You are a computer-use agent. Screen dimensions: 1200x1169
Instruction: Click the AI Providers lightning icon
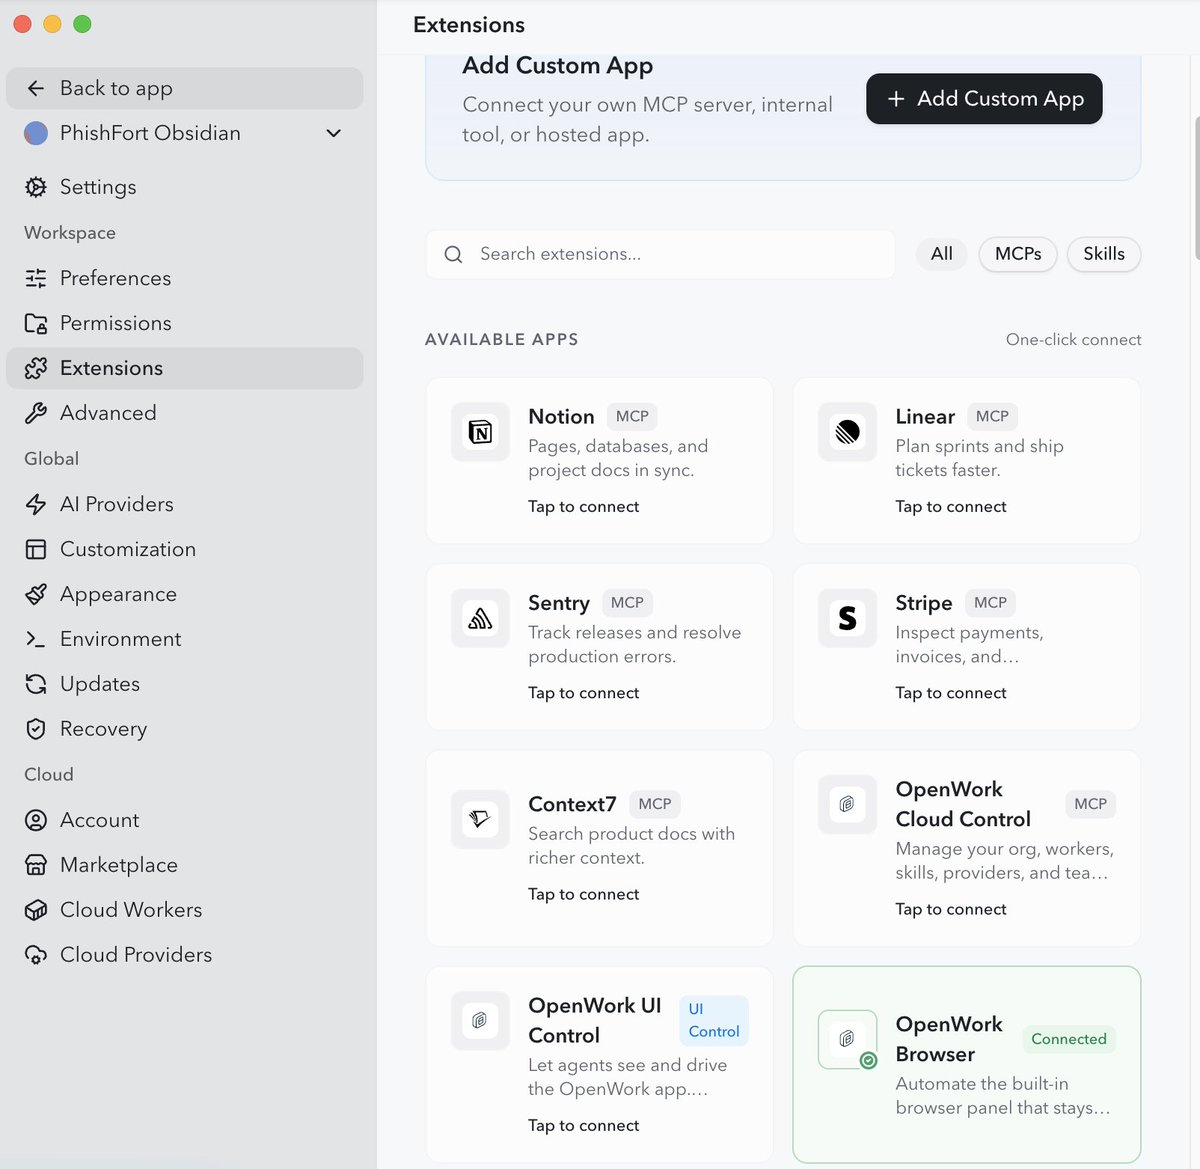36,504
